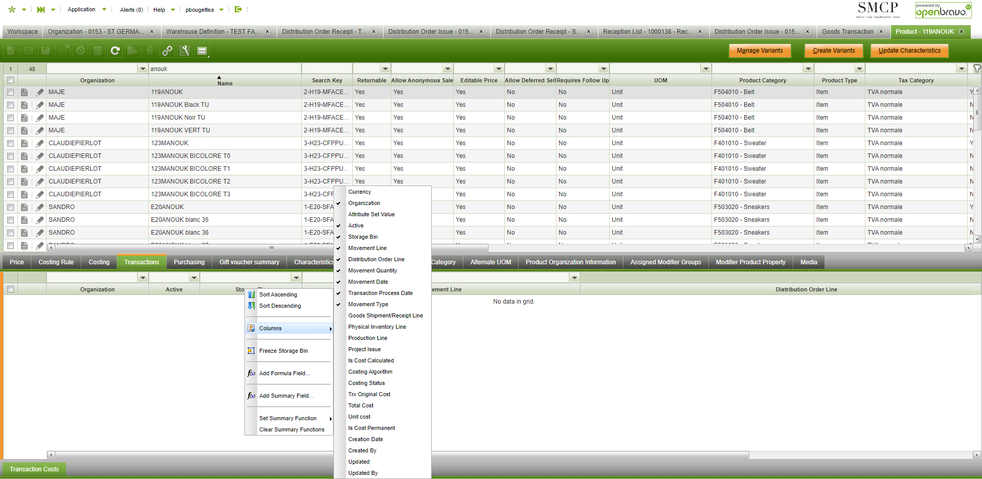
Task: Click the Manage Variants button
Action: pos(759,50)
